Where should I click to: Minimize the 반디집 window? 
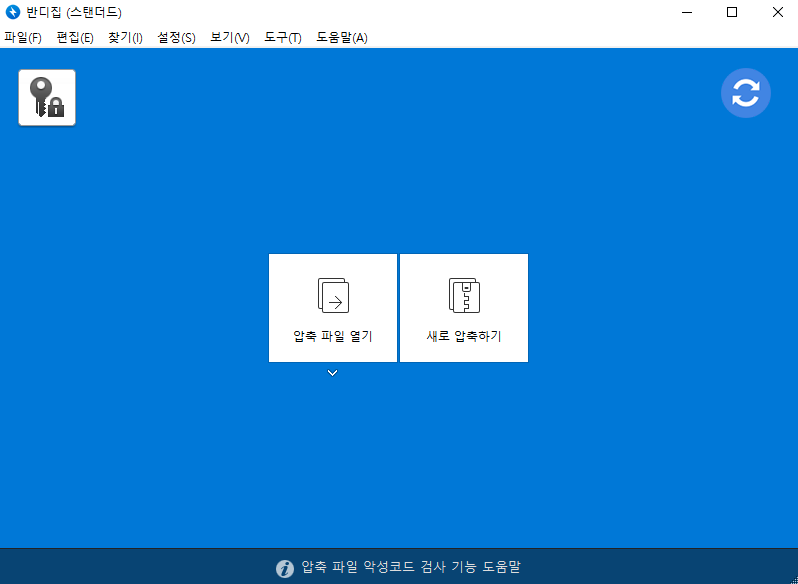pos(686,12)
